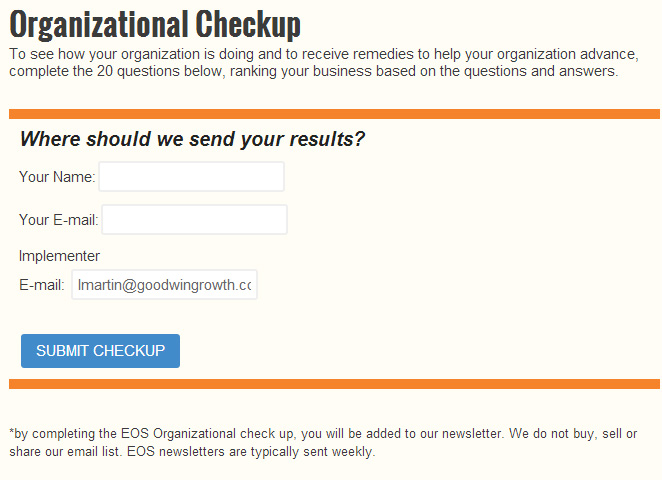The height and width of the screenshot is (480, 662).
Task: Click the orange divider bar above the form
Action: 334,114
